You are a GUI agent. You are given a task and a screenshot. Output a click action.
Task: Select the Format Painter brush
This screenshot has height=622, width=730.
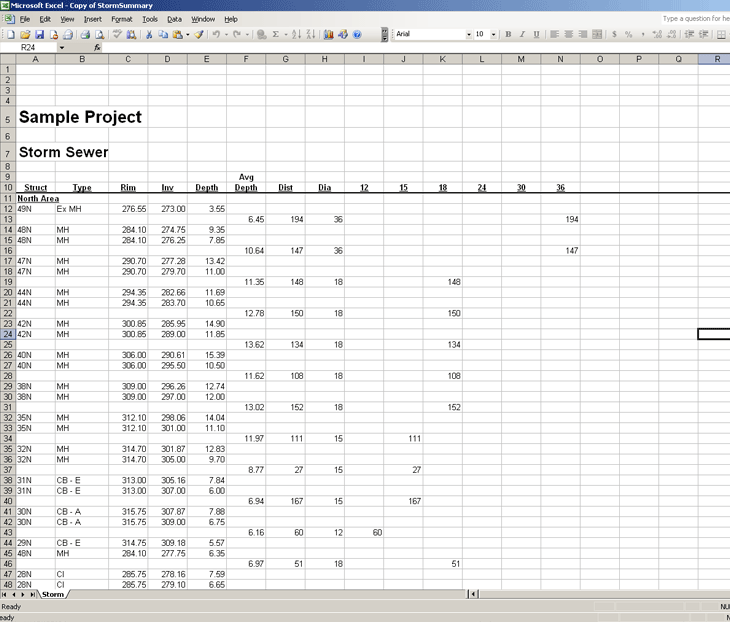tap(199, 34)
